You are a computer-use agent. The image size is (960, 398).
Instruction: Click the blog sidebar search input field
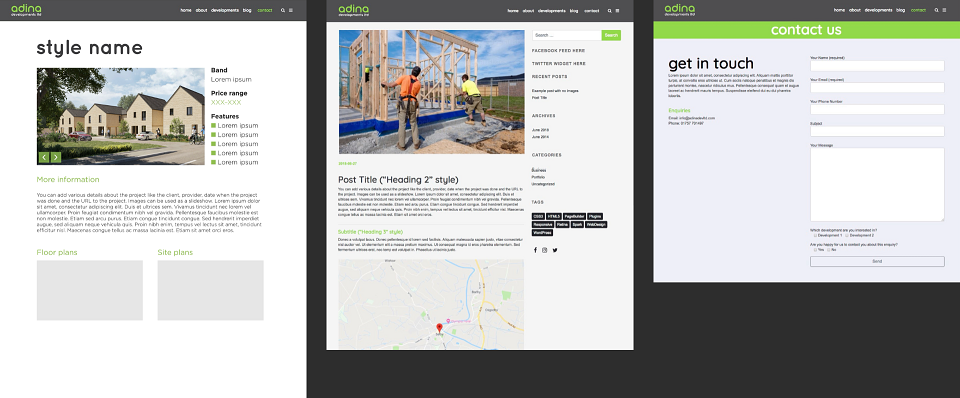567,36
